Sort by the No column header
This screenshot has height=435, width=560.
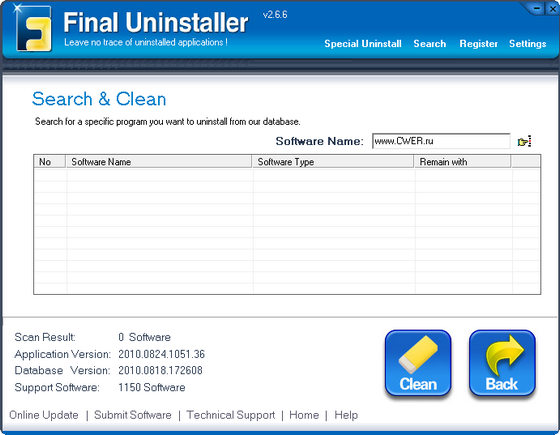(50, 162)
